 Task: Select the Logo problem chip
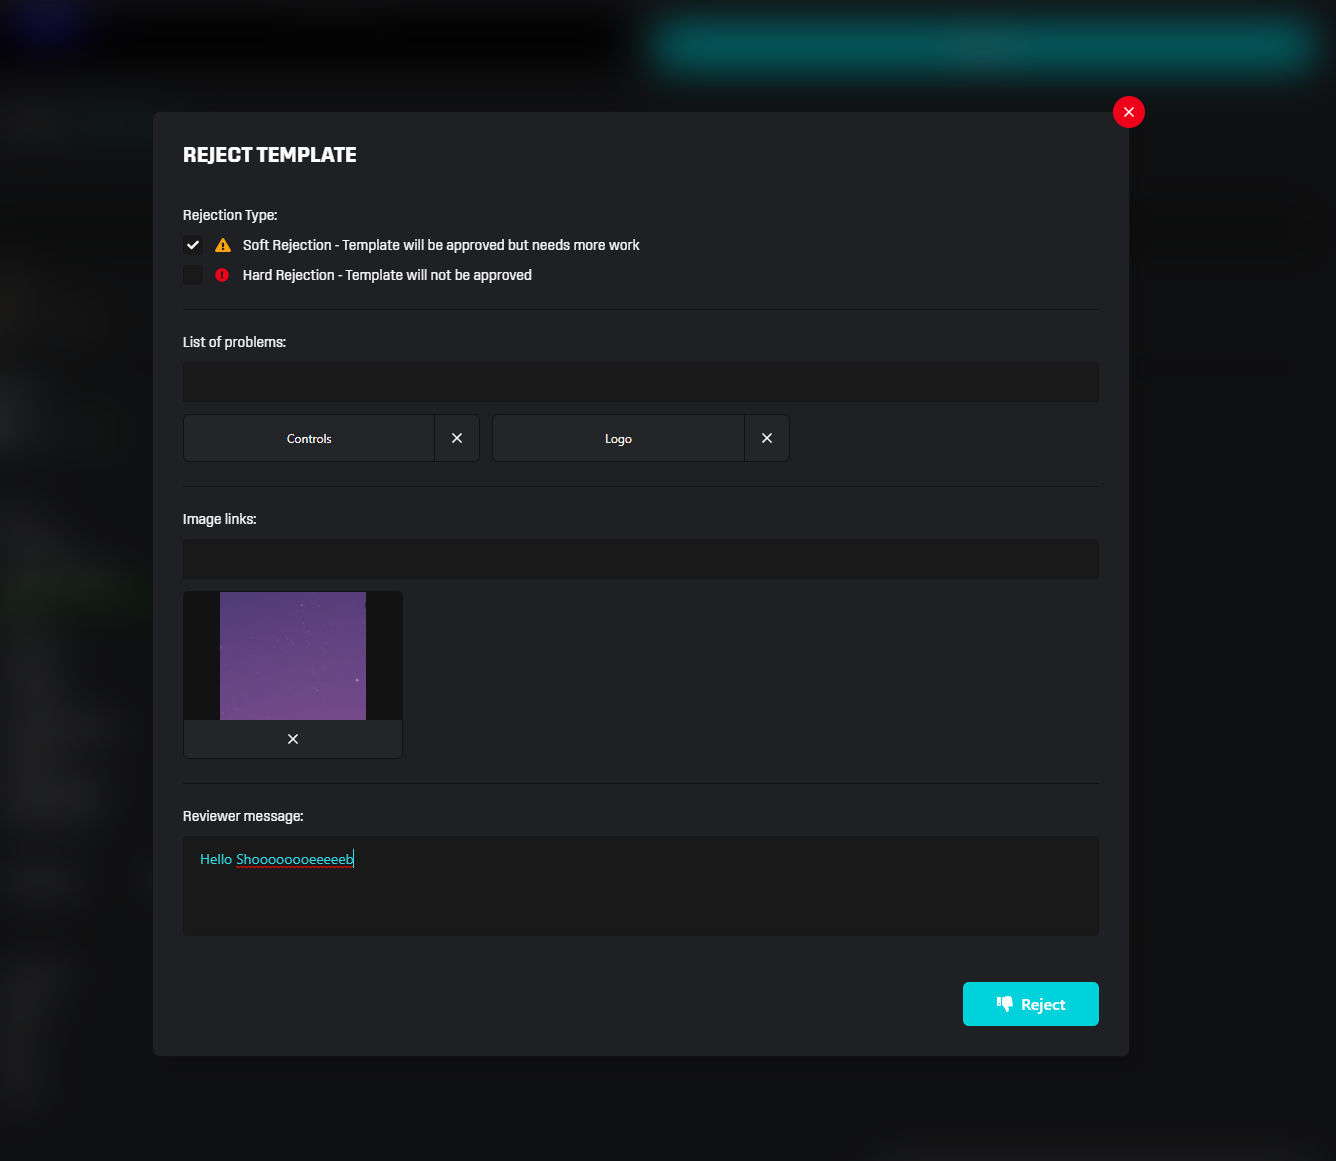pos(618,438)
